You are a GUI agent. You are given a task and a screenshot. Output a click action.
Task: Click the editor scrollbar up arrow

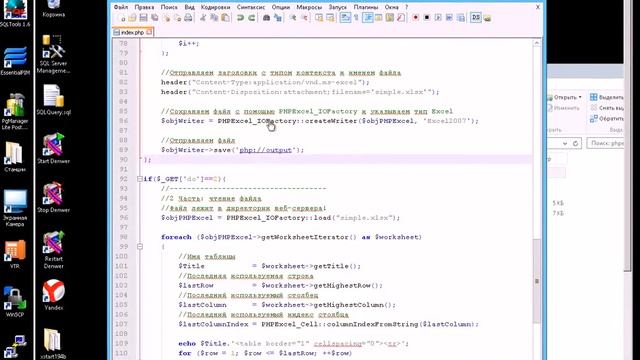(537, 43)
